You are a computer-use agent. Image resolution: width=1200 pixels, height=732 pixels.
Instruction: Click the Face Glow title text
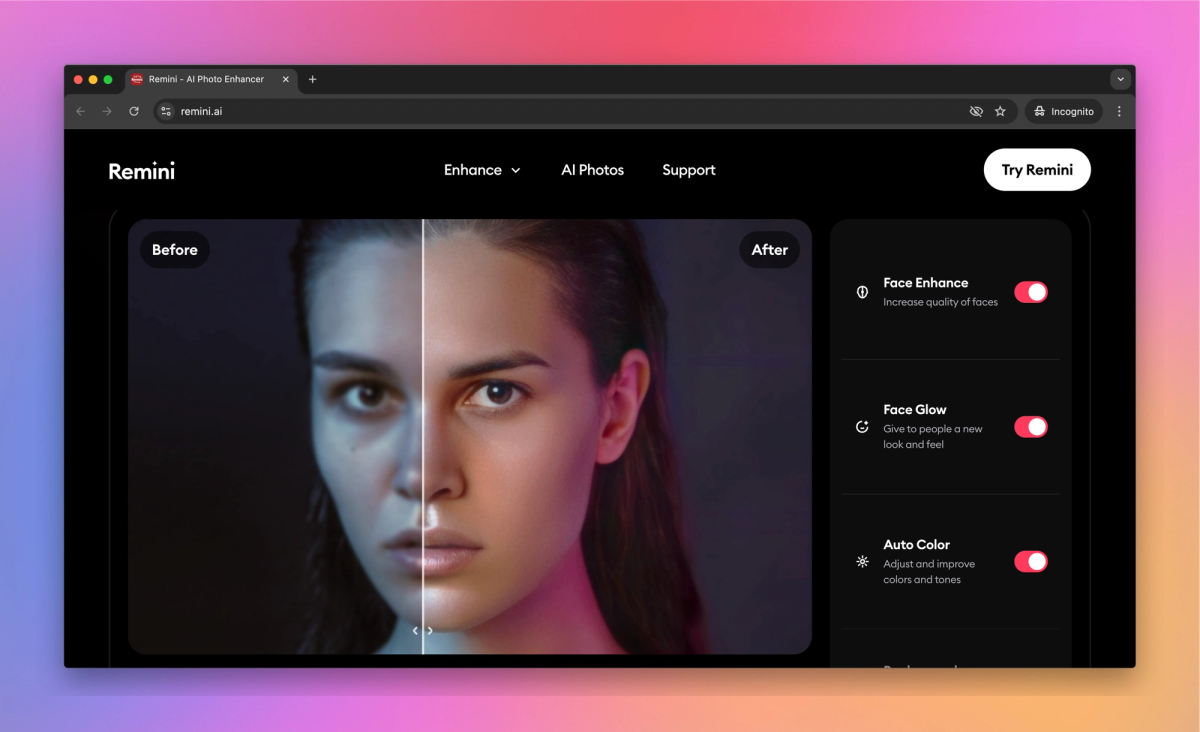(915, 410)
